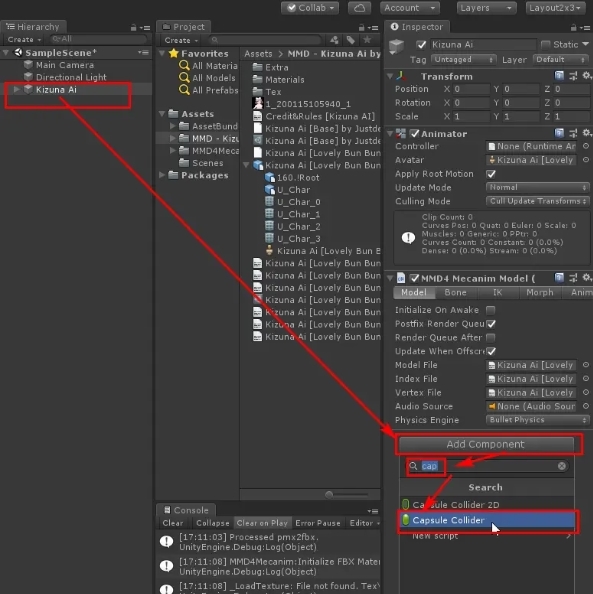Click the search by label tag icon
Screen dimensions: 593x594
350,40
